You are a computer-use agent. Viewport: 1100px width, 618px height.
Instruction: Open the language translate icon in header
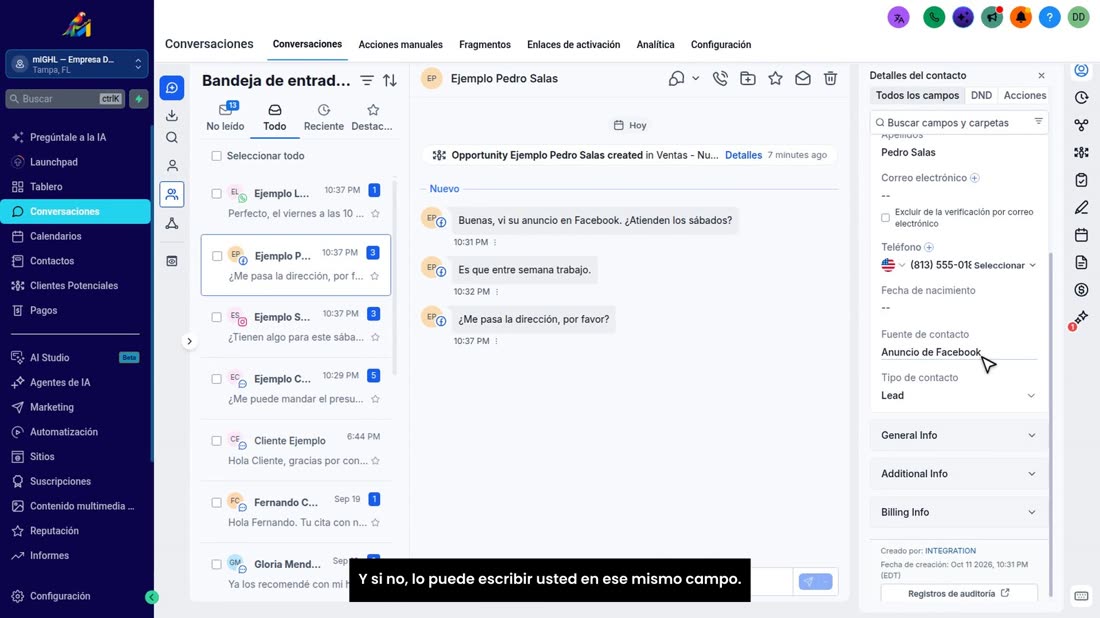point(898,18)
